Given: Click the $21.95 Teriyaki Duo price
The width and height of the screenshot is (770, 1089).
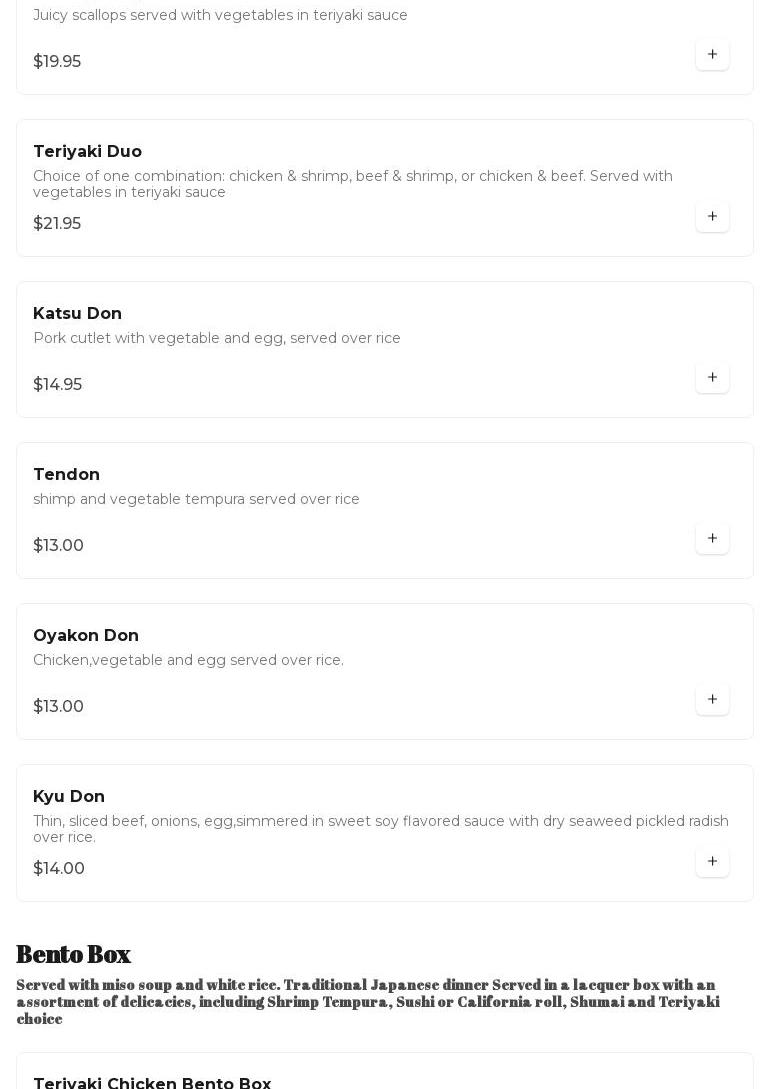Looking at the screenshot, I should [x=57, y=224].
